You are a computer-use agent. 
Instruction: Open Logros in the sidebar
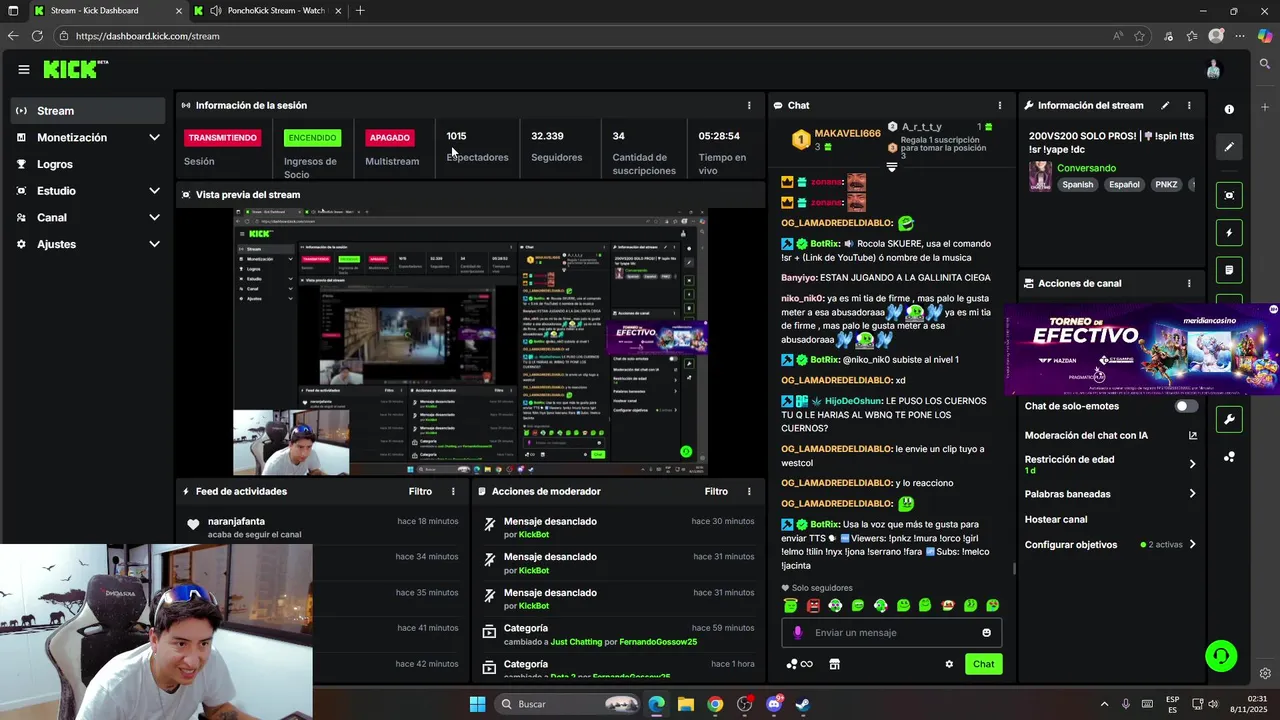tap(89, 164)
